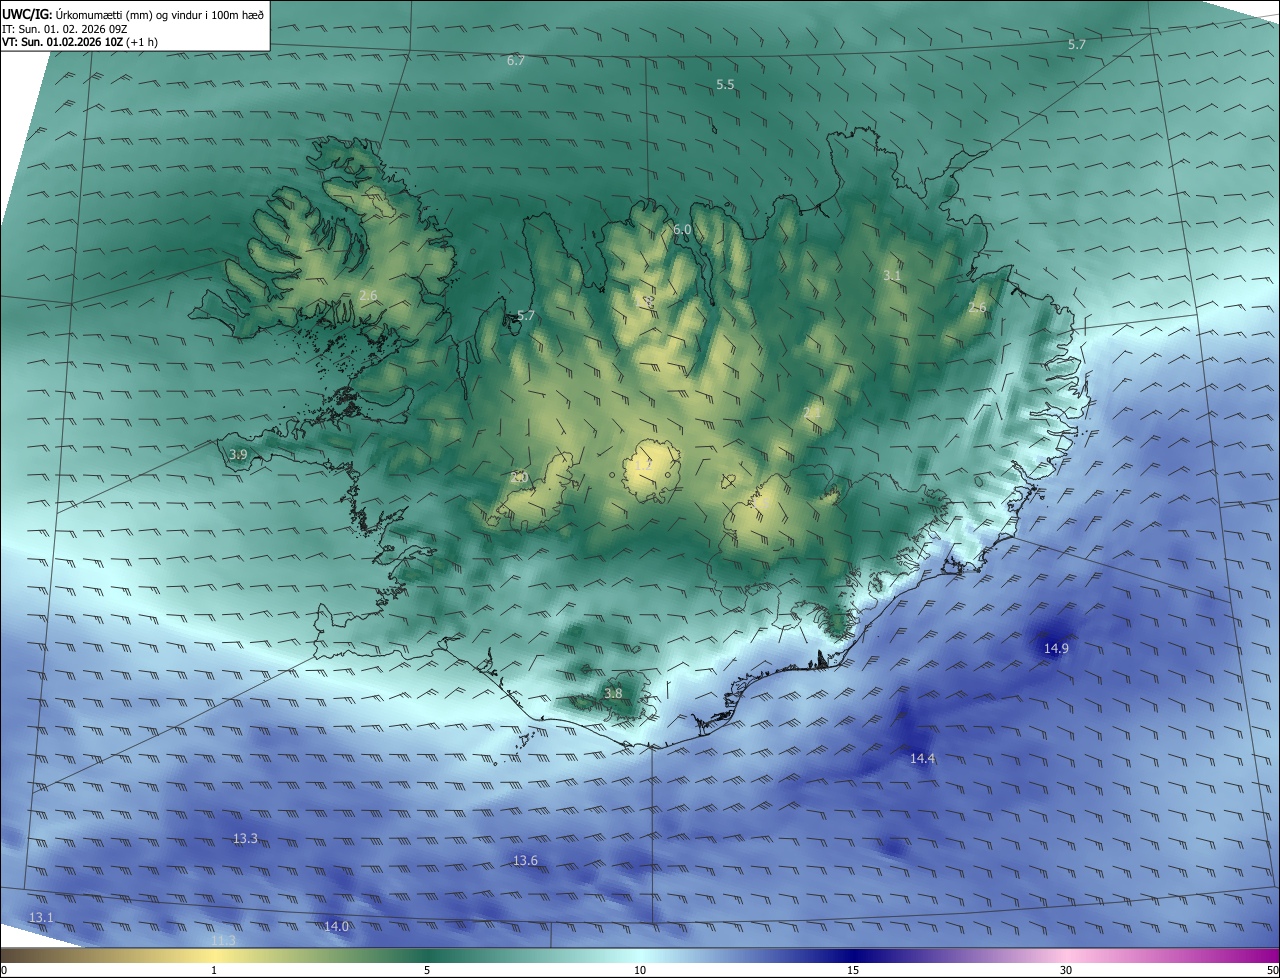This screenshot has height=978, width=1280.
Task: Click the 10 tick on color scale
Action: [x=640, y=970]
